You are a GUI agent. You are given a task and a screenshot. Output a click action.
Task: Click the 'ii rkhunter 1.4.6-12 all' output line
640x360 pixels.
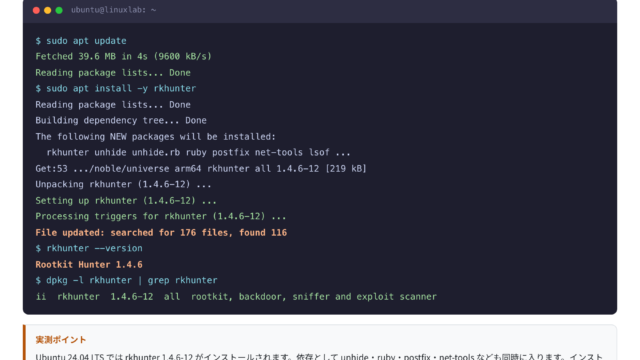pyautogui.click(x=236, y=297)
